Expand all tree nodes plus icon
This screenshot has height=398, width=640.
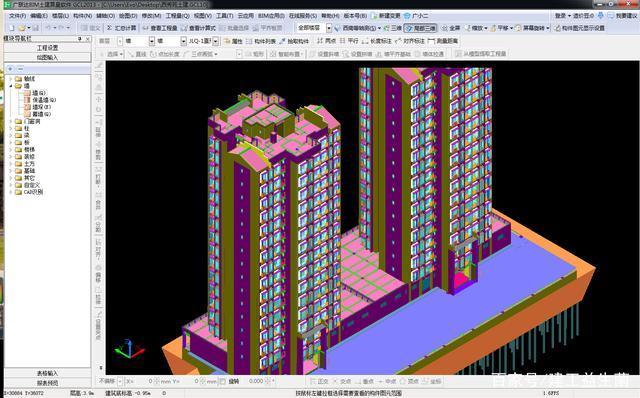10,69
